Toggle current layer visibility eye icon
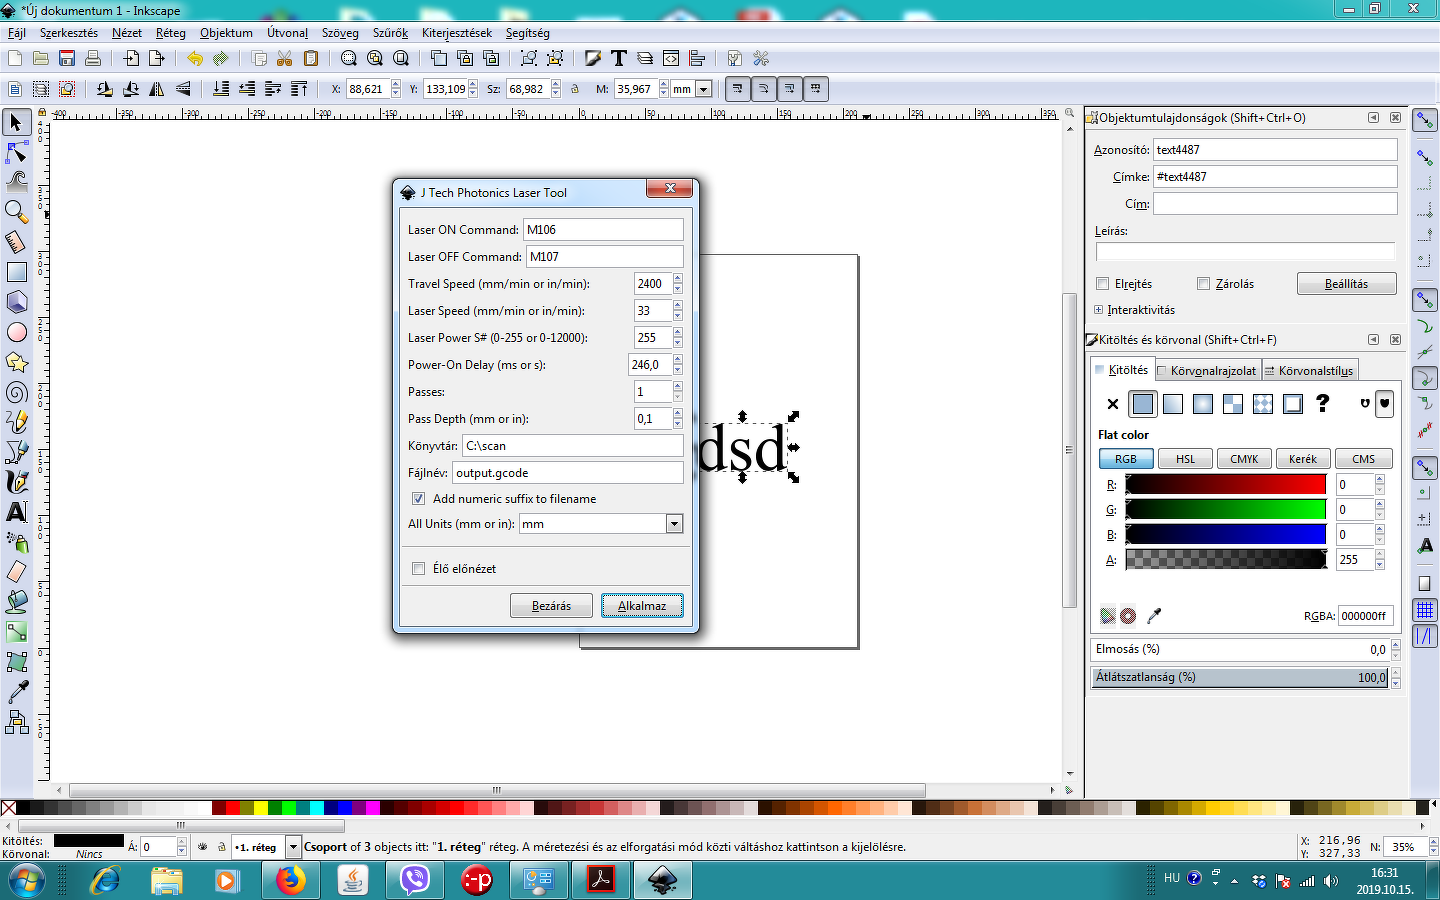1440x900 pixels. click(x=203, y=847)
